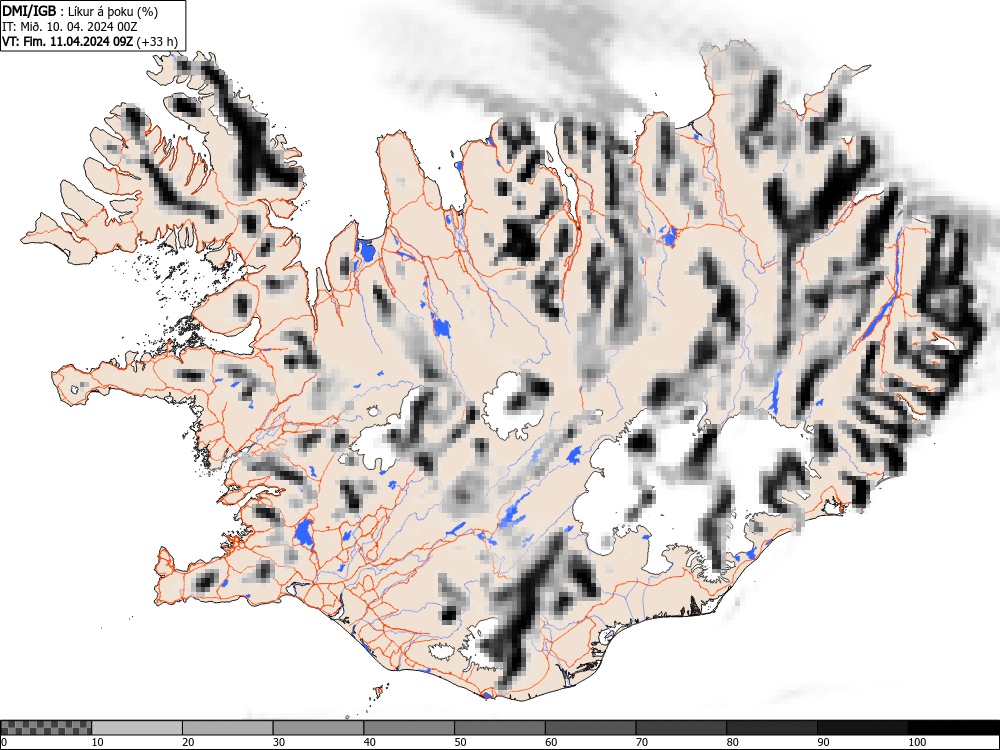Click the legend label '90'
Viewport: 1000px width, 750px height.
(x=823, y=742)
